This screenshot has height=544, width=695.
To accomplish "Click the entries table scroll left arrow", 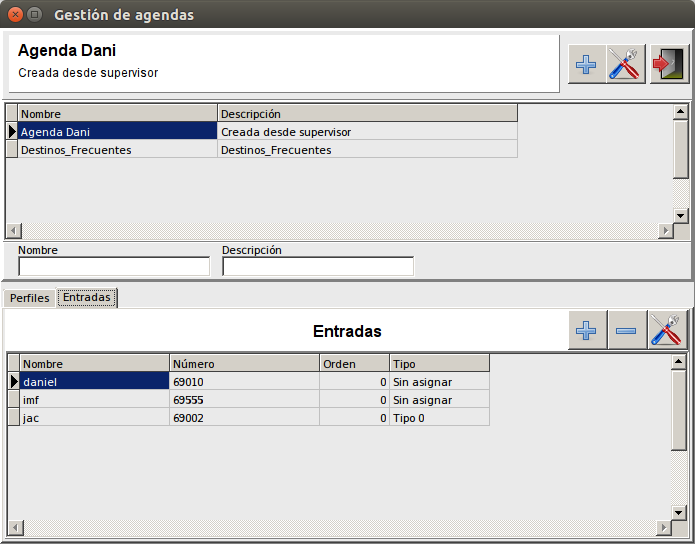I will click(16, 528).
